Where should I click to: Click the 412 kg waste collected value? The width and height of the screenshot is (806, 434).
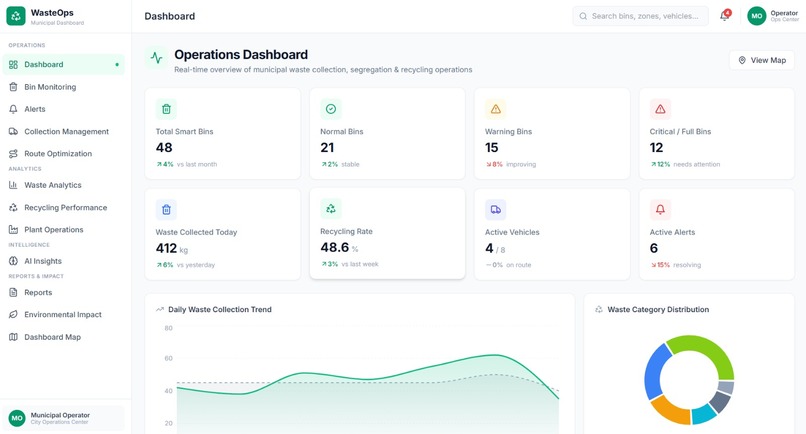[x=172, y=249]
